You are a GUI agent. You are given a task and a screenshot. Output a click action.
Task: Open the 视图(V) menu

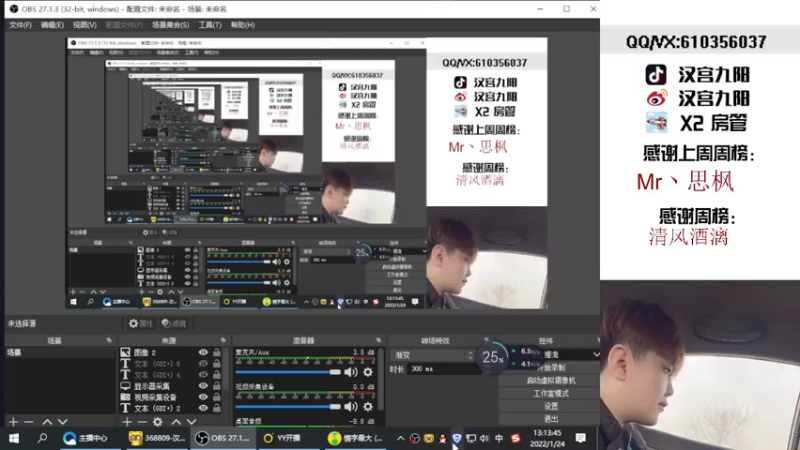84,25
